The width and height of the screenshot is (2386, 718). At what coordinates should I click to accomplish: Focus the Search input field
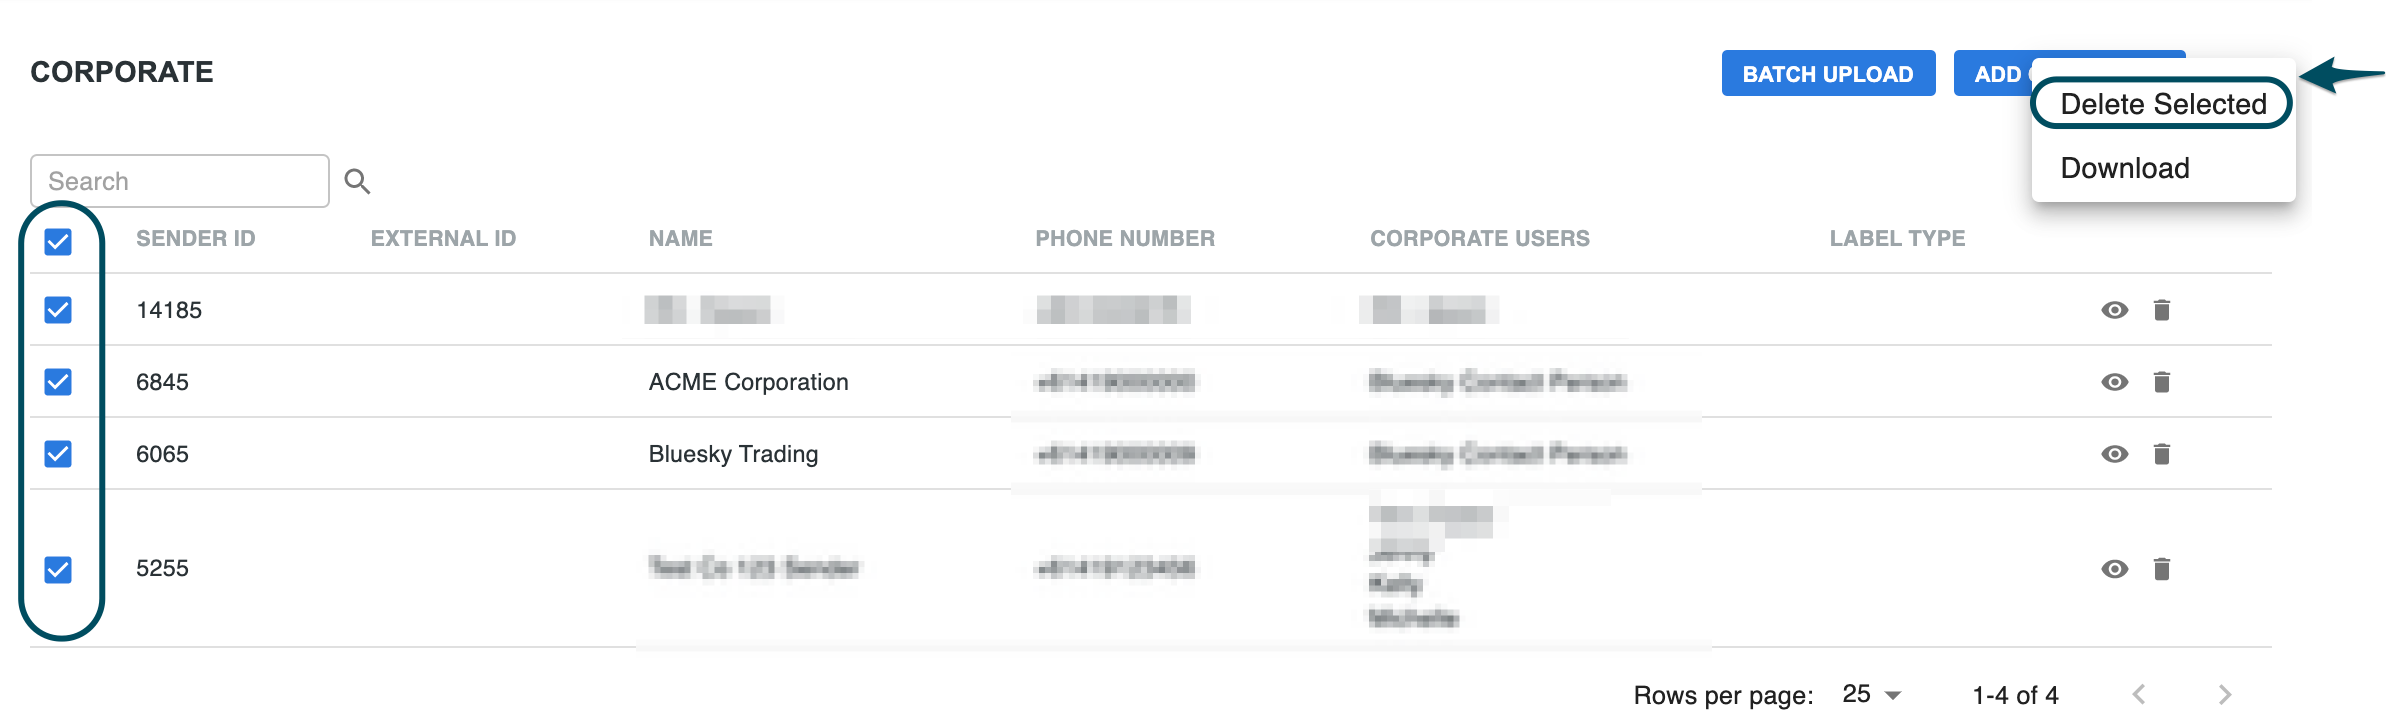coord(180,181)
